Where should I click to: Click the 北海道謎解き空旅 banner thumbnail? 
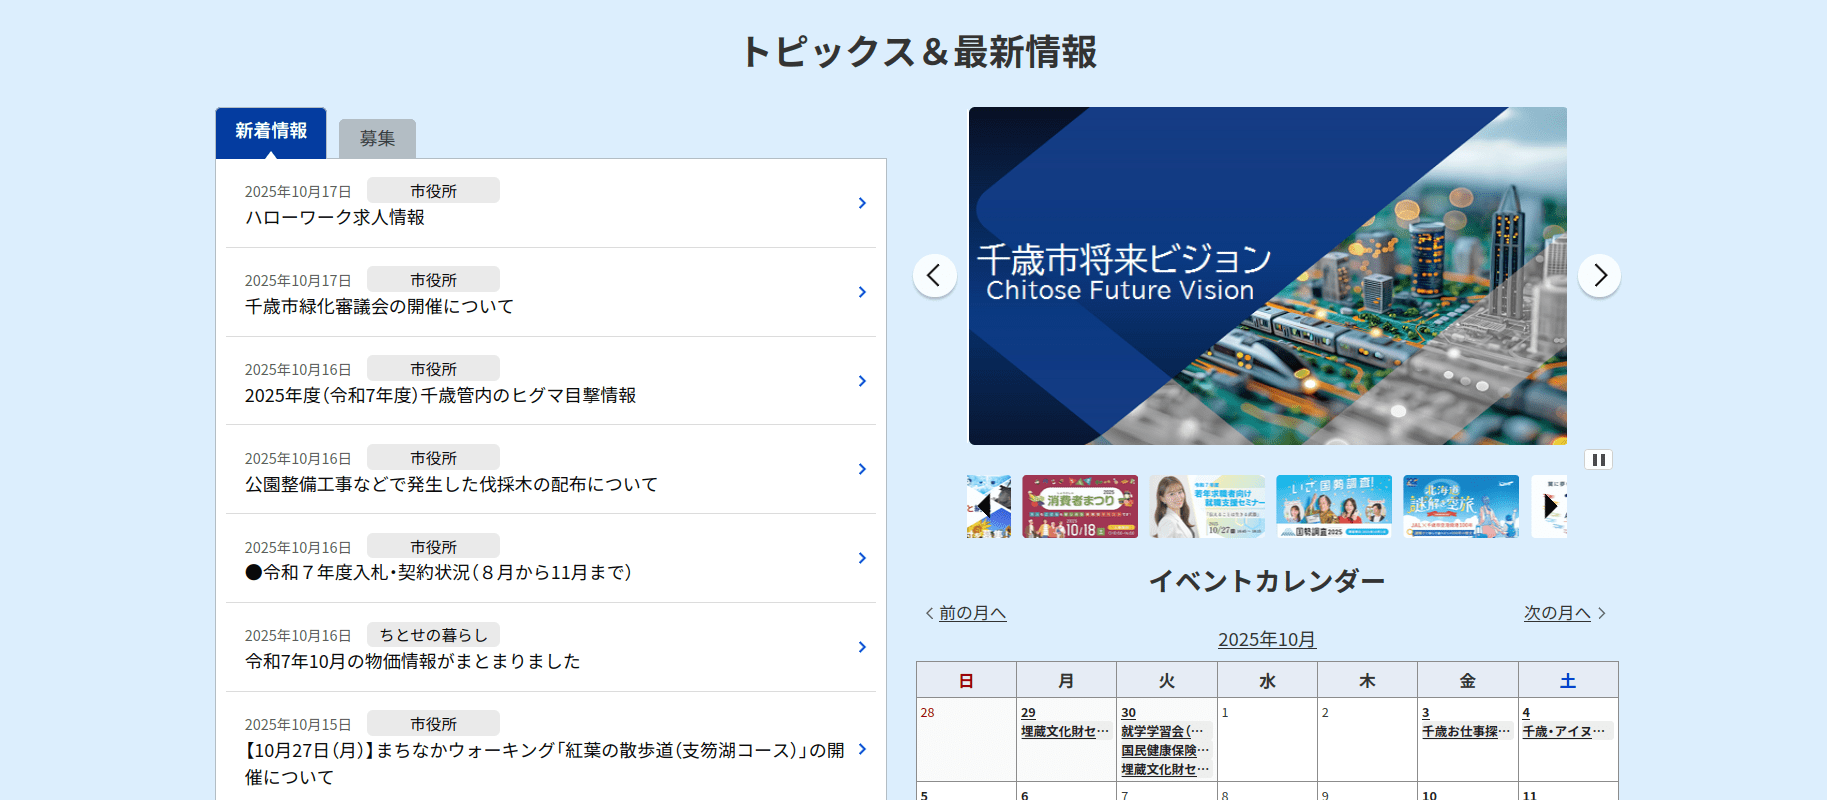click(1460, 507)
